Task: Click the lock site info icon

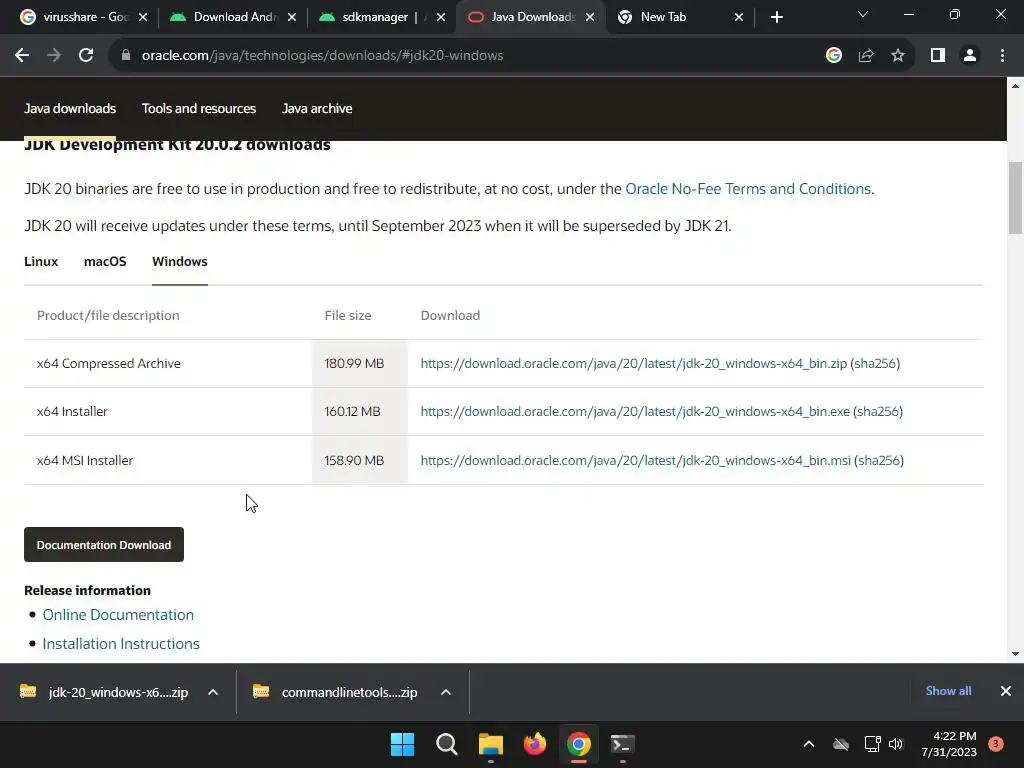Action: pyautogui.click(x=126, y=56)
